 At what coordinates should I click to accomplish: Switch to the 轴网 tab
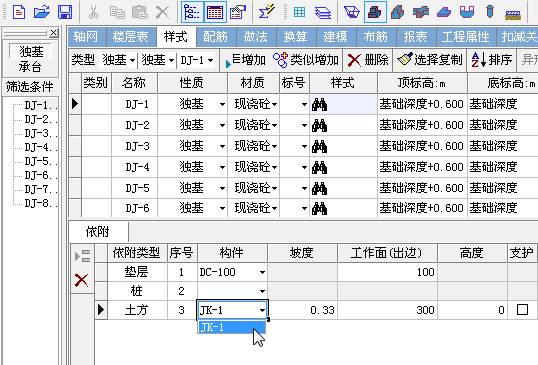pos(85,37)
